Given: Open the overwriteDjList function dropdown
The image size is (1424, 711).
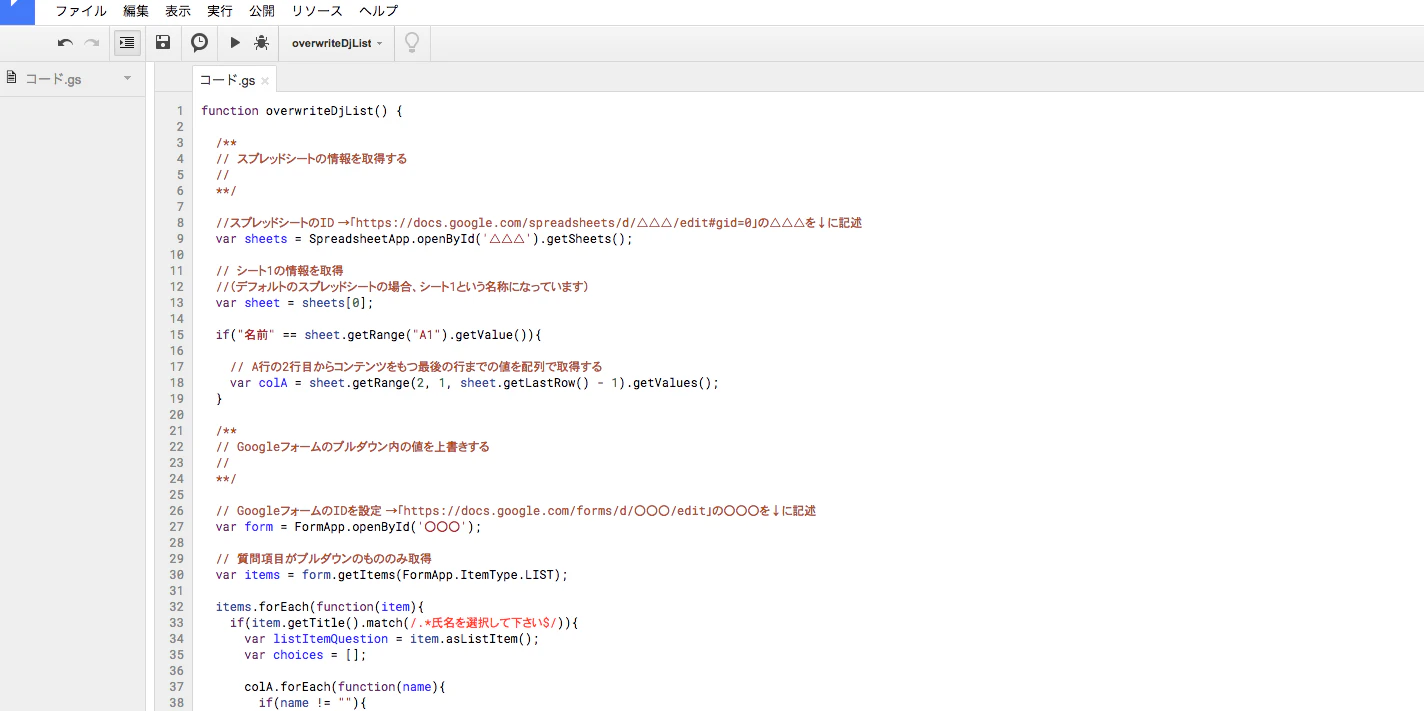Looking at the screenshot, I should pos(337,43).
